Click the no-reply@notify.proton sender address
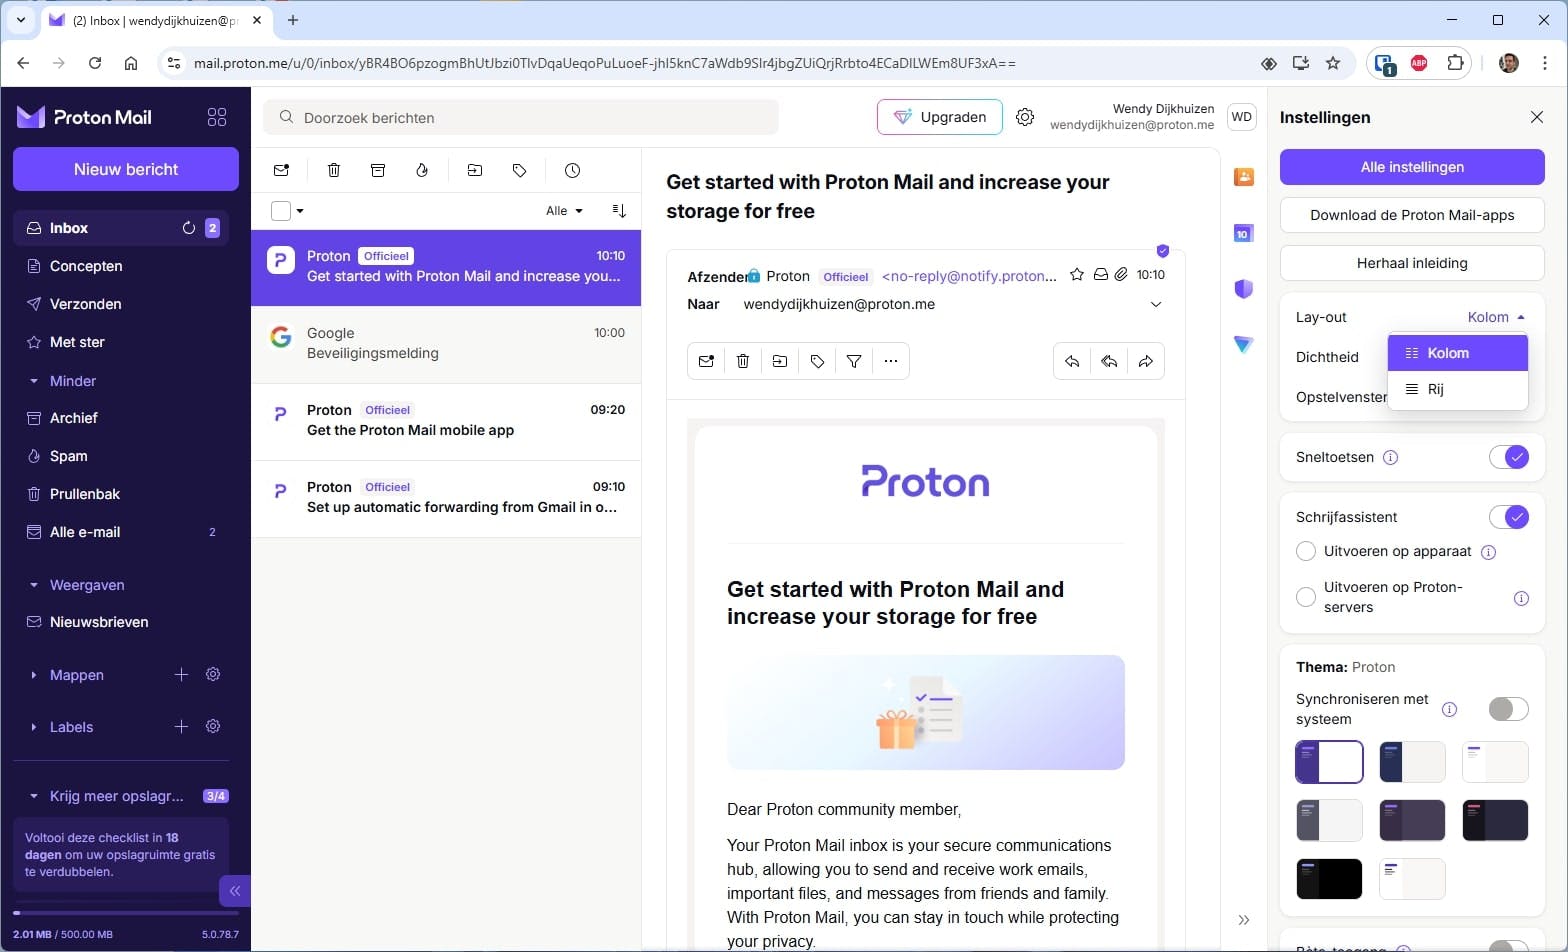1568x952 pixels. 969,276
